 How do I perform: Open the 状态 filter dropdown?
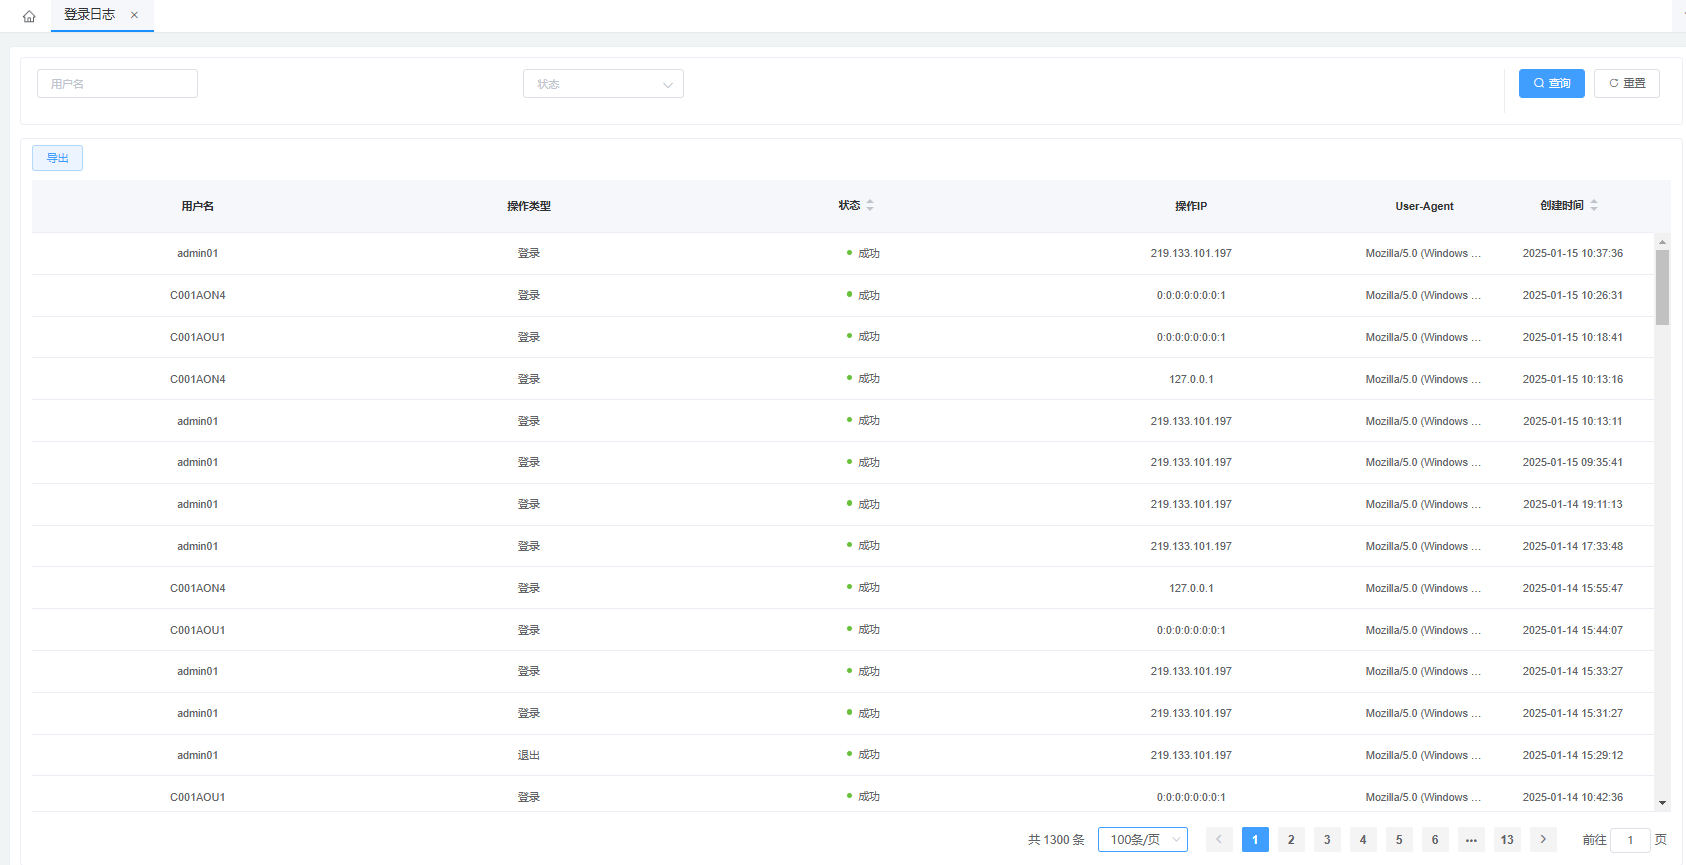coord(603,84)
